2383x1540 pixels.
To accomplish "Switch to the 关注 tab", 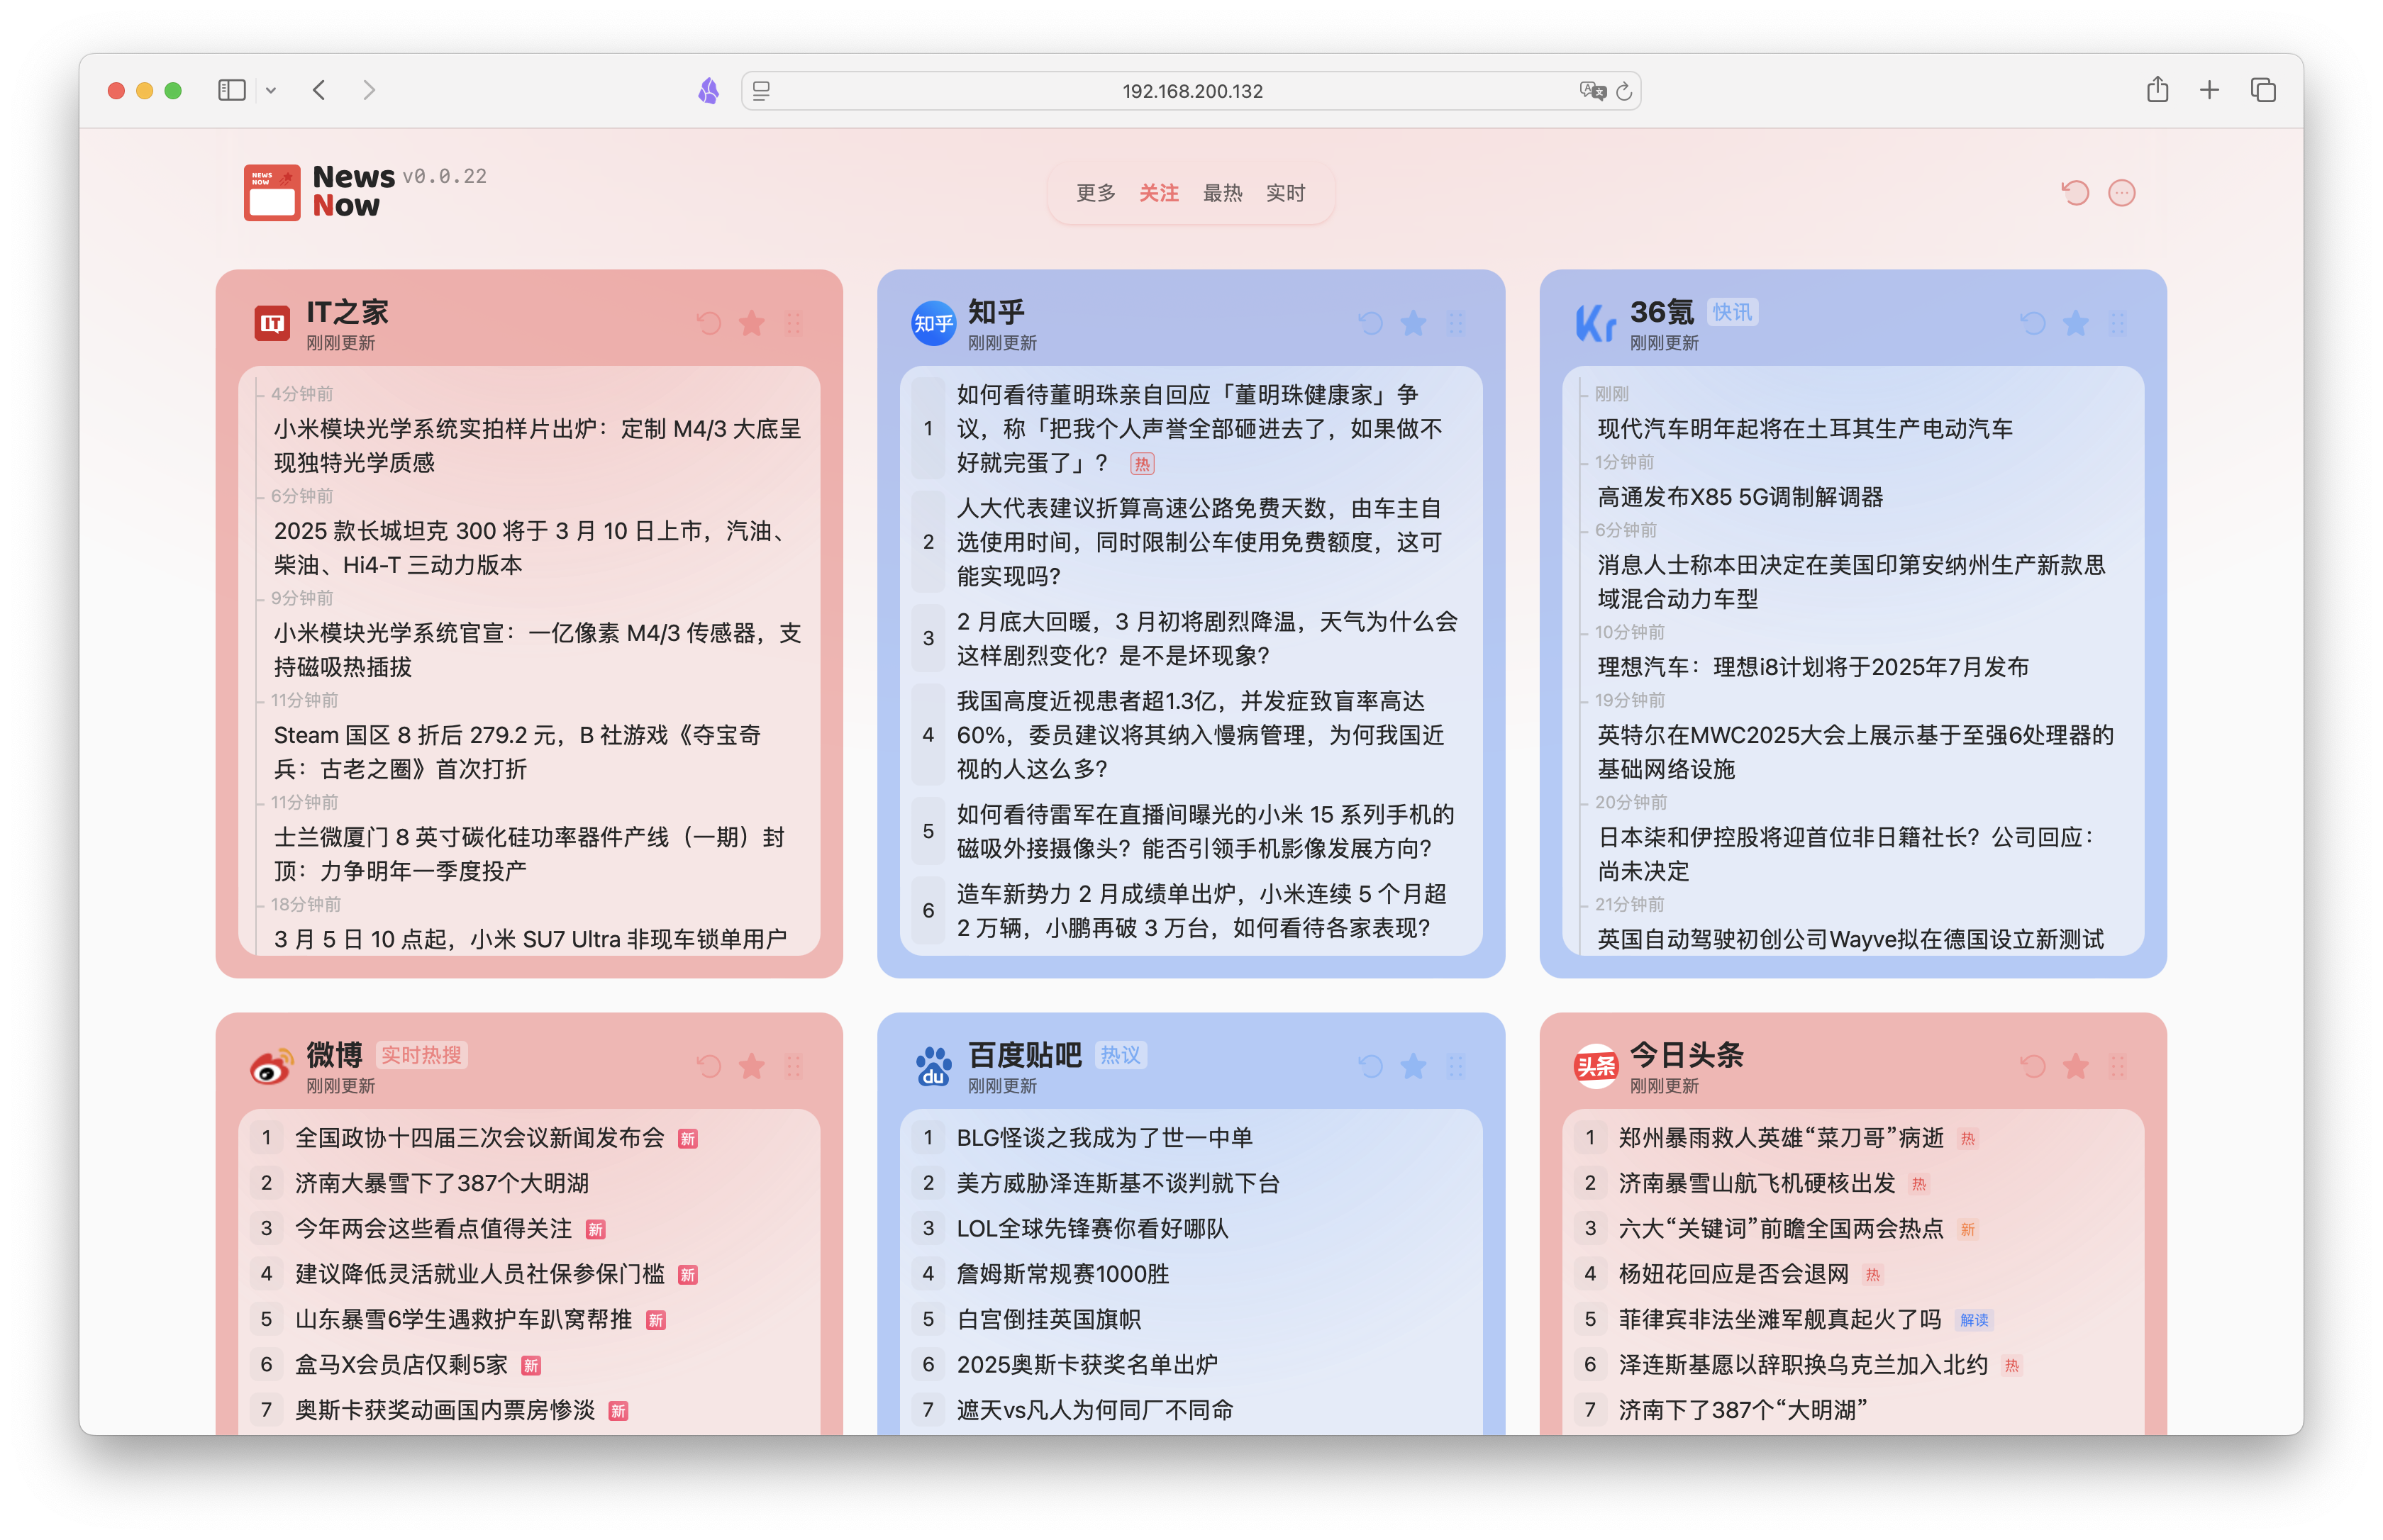I will tap(1159, 193).
